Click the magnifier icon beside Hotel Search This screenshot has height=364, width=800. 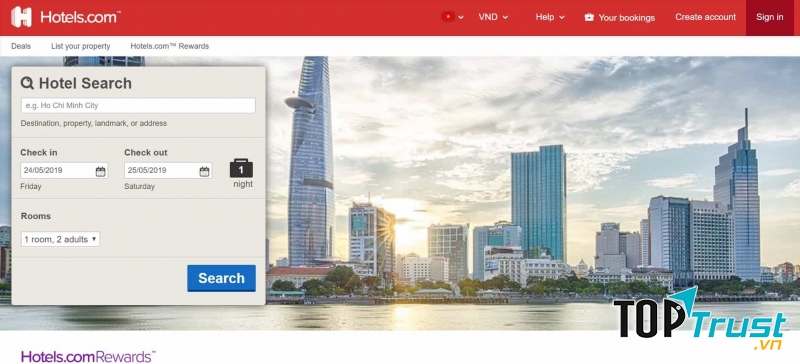(x=28, y=83)
